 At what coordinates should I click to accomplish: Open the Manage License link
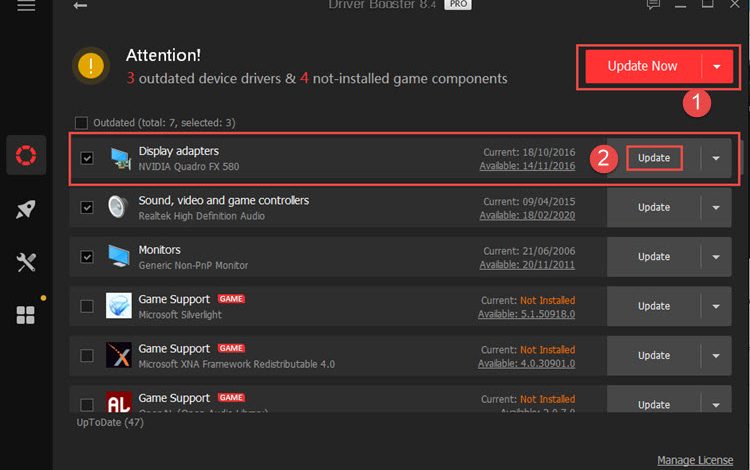pyautogui.click(x=695, y=460)
